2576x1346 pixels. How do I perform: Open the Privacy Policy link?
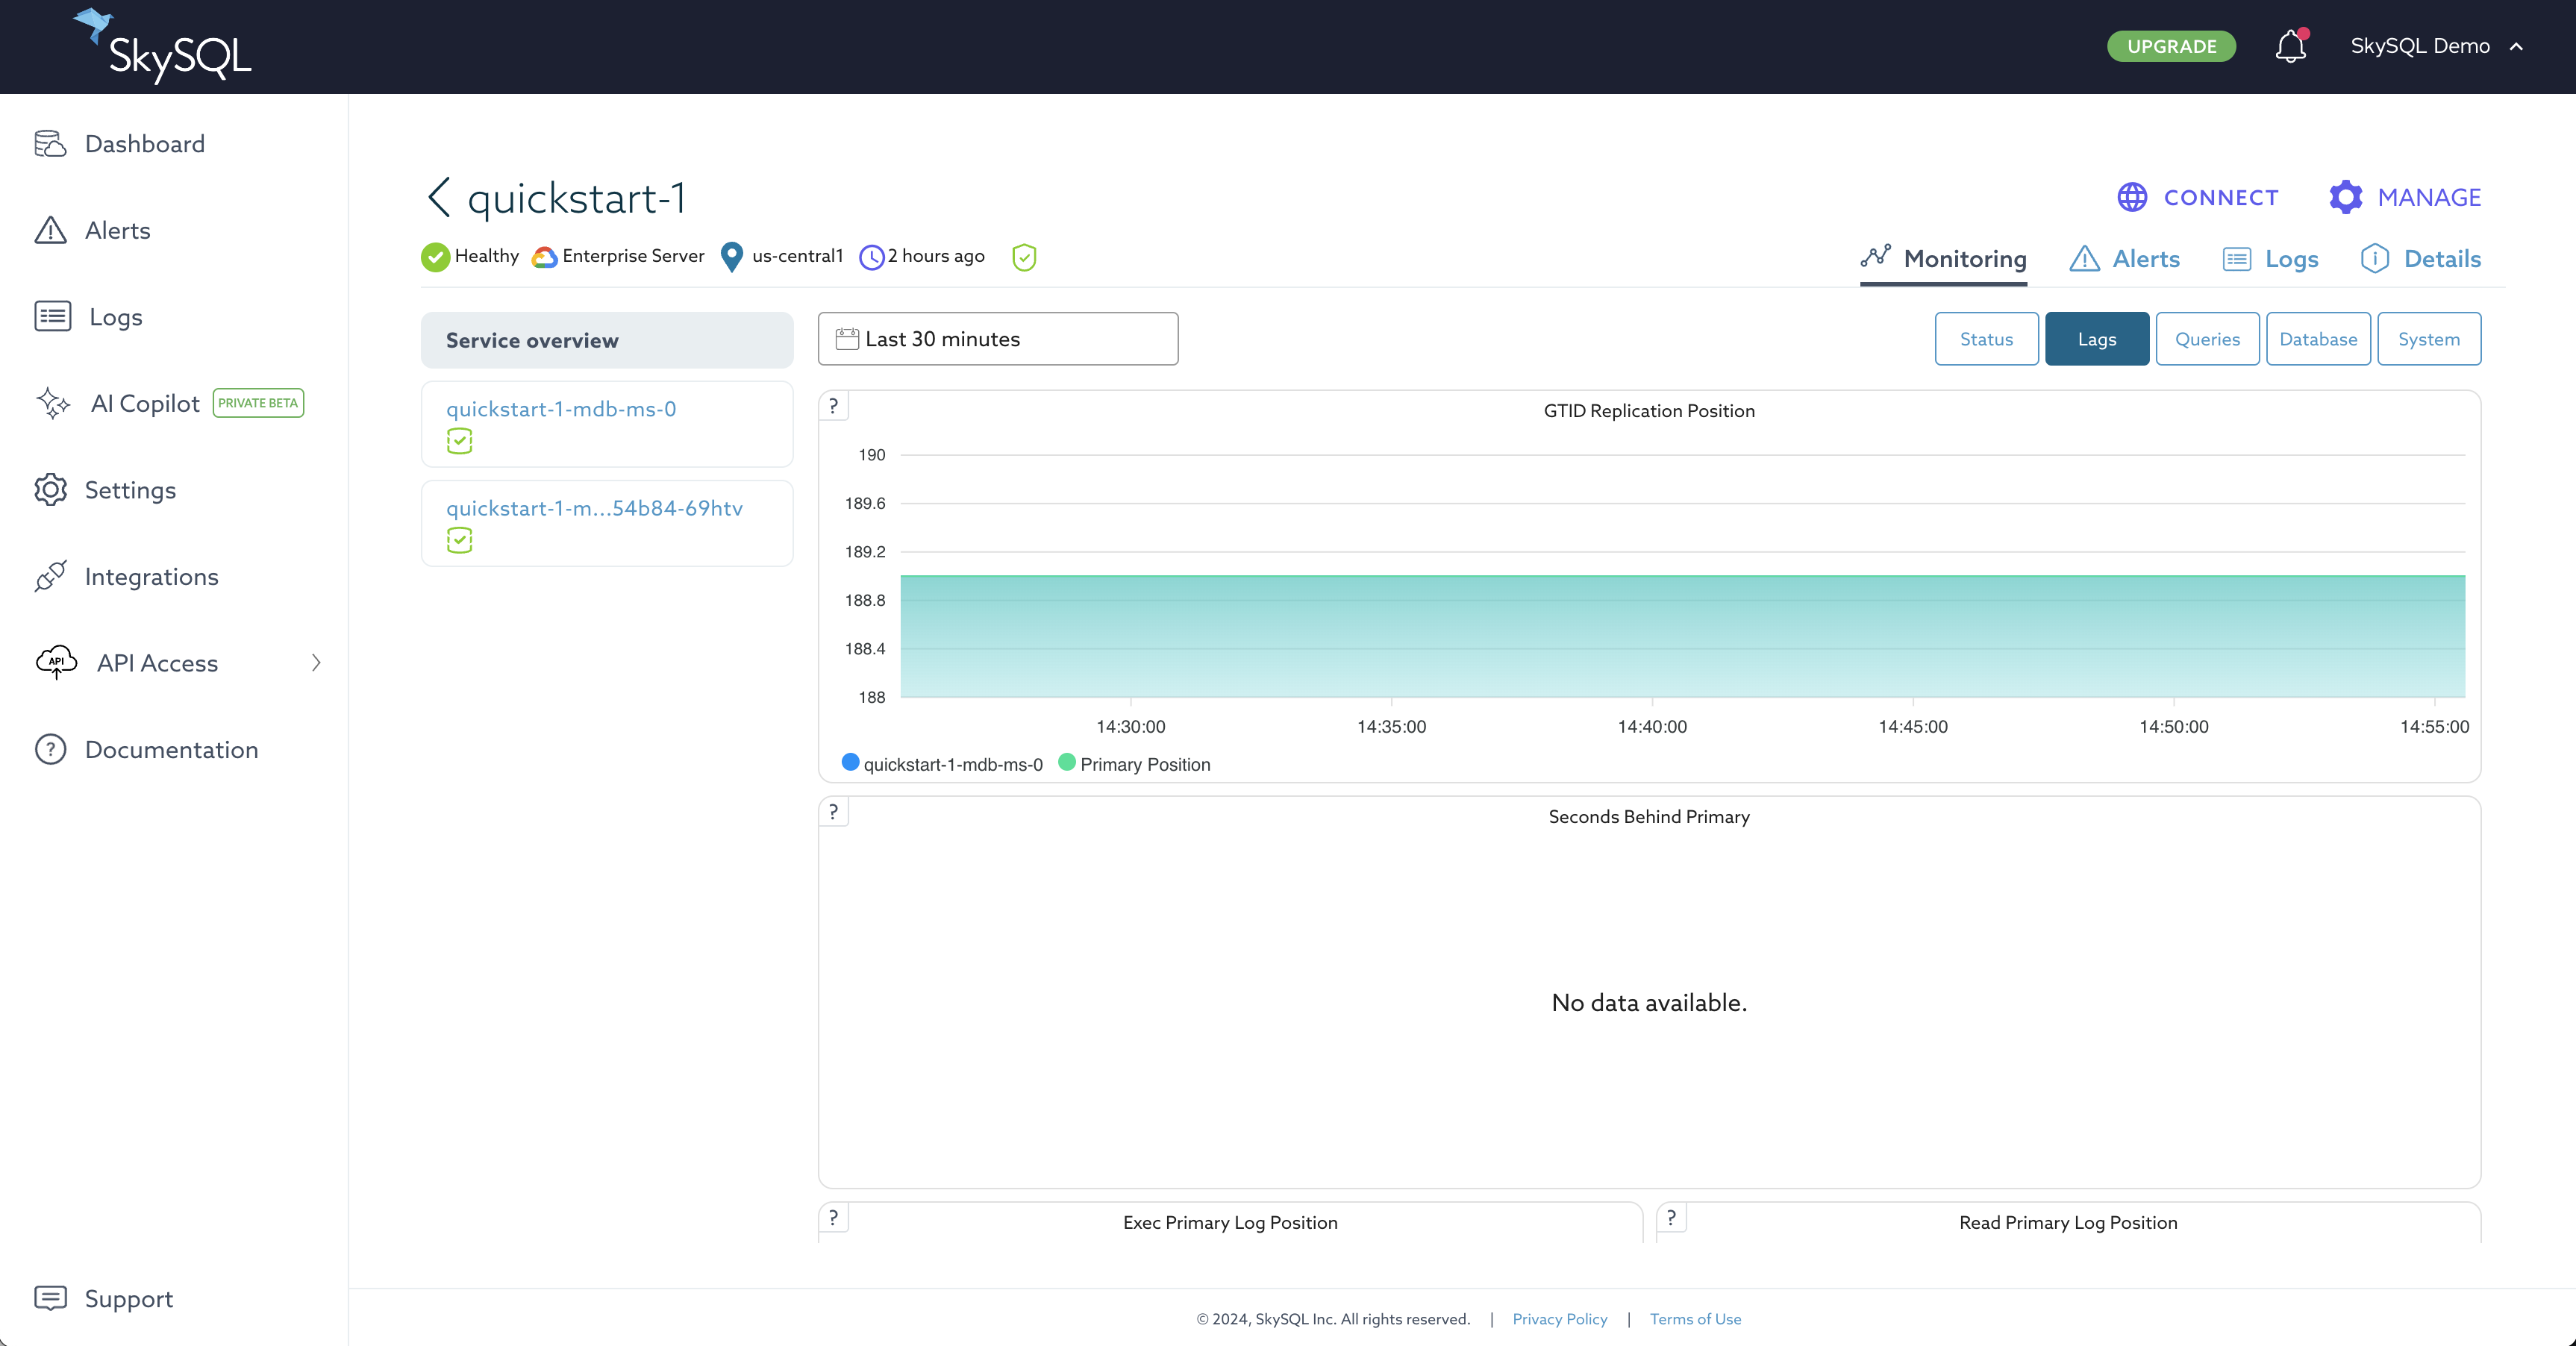(1559, 1319)
